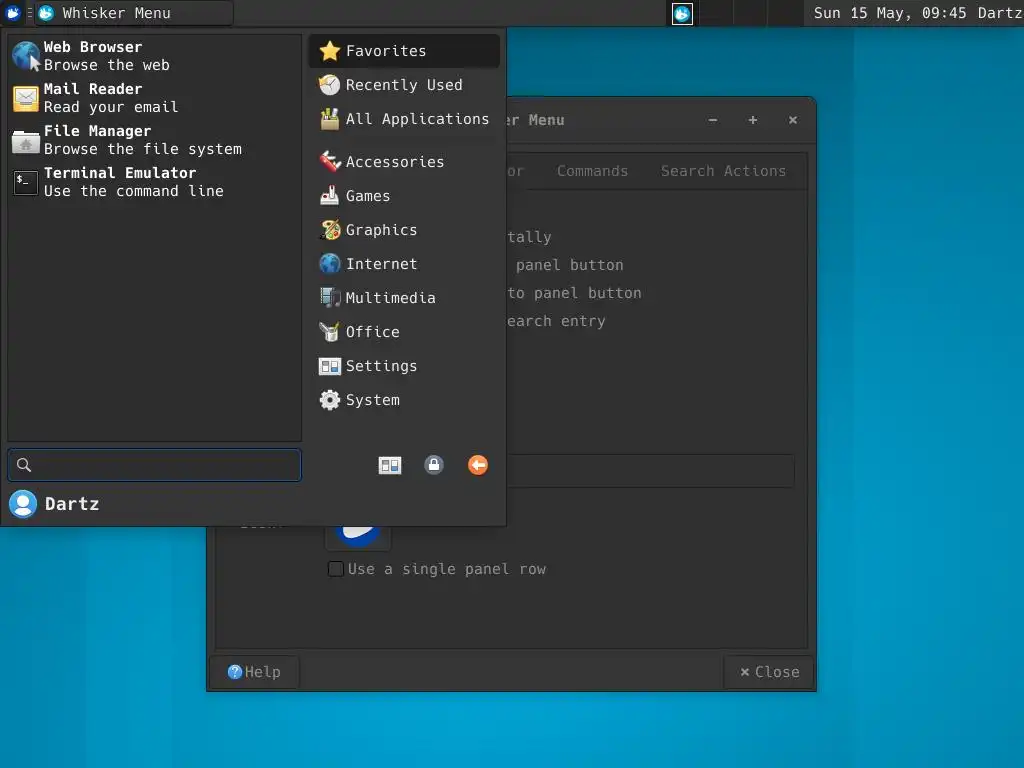Open the Settings category
1024x768 pixels.
point(404,366)
